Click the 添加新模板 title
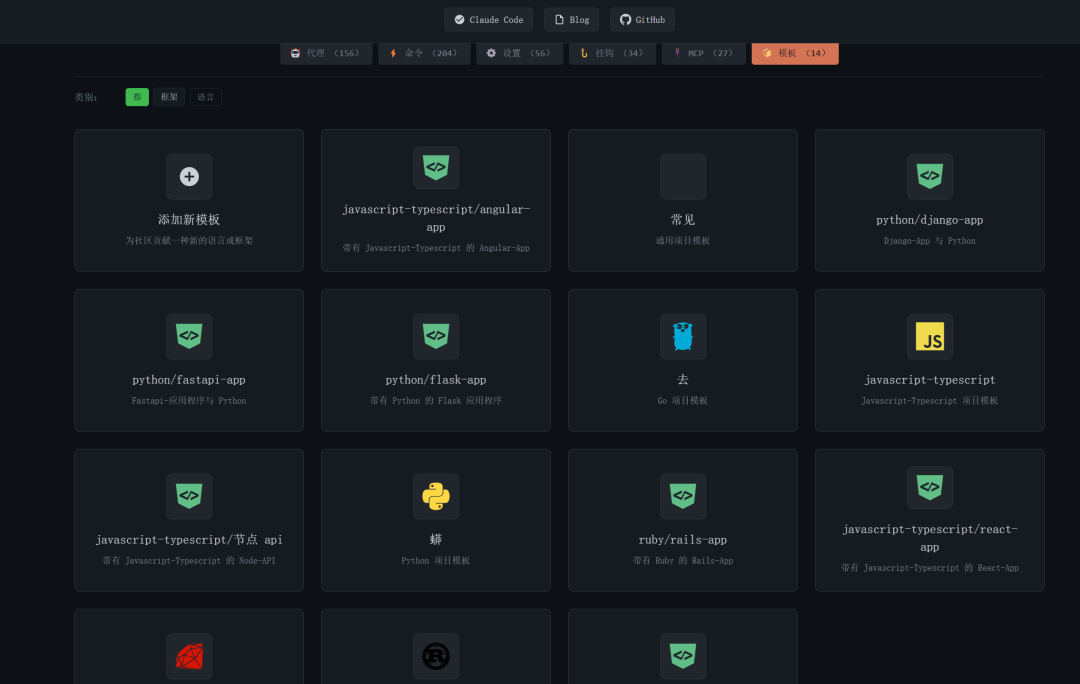The image size is (1080, 684). [x=189, y=220]
